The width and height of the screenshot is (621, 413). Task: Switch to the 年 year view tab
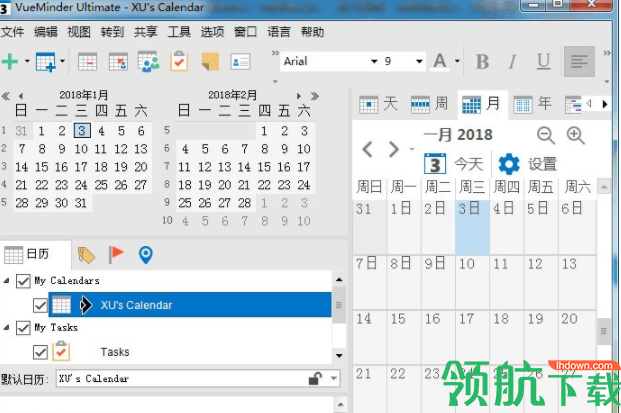tap(533, 104)
